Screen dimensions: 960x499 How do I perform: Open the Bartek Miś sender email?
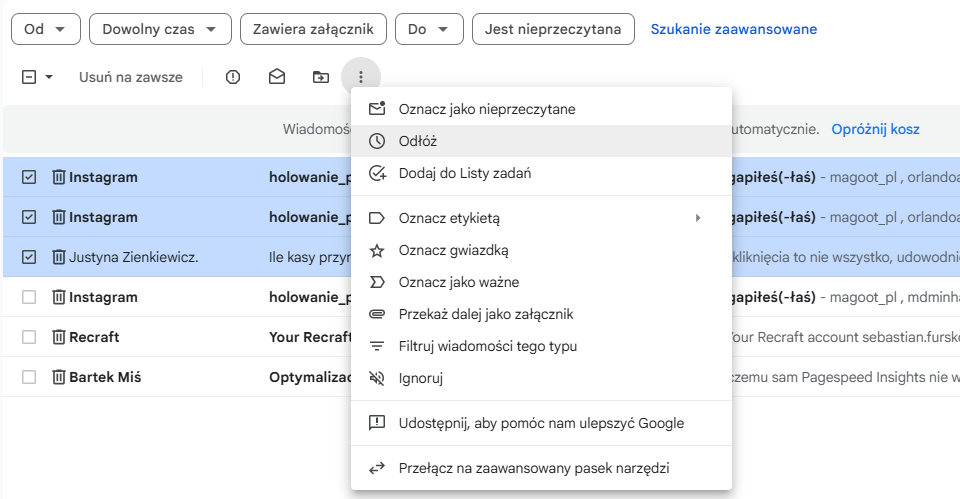pos(105,377)
